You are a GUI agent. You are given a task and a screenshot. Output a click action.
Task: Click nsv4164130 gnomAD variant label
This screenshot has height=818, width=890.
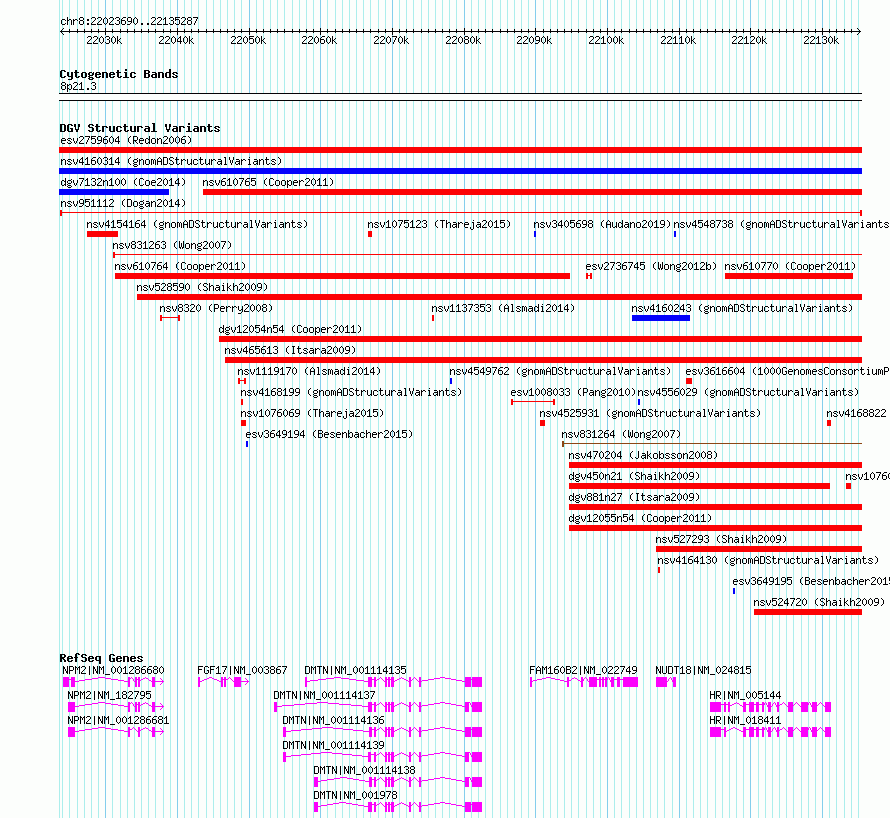click(768, 560)
